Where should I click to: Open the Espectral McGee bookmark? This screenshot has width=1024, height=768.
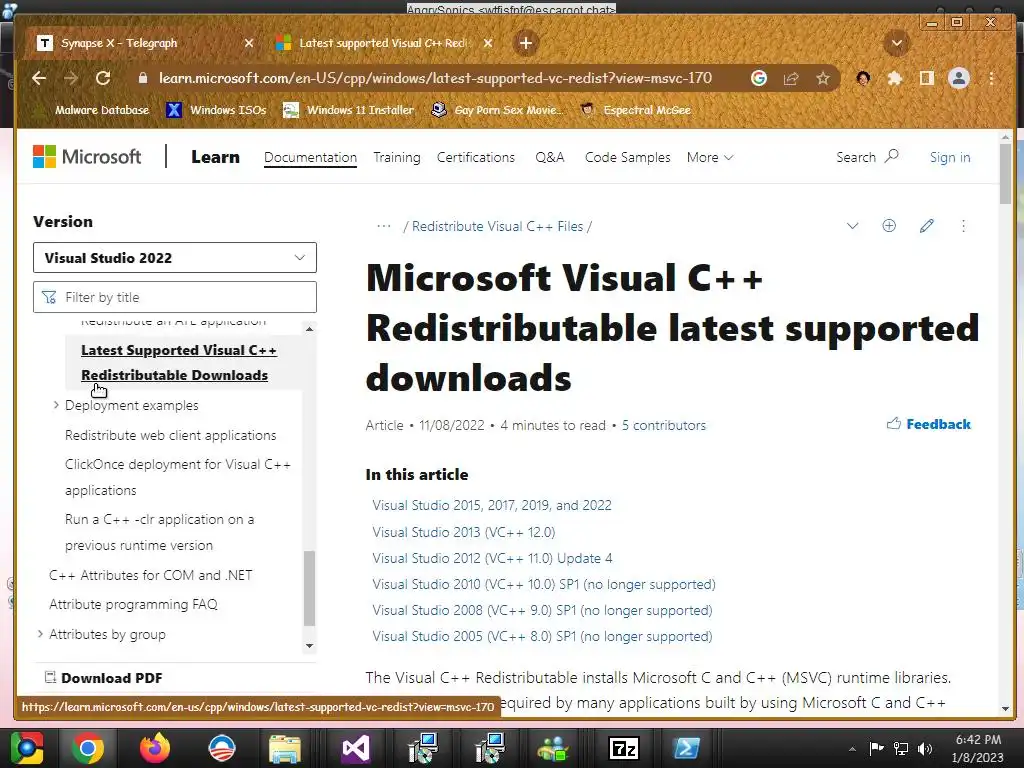click(x=636, y=110)
